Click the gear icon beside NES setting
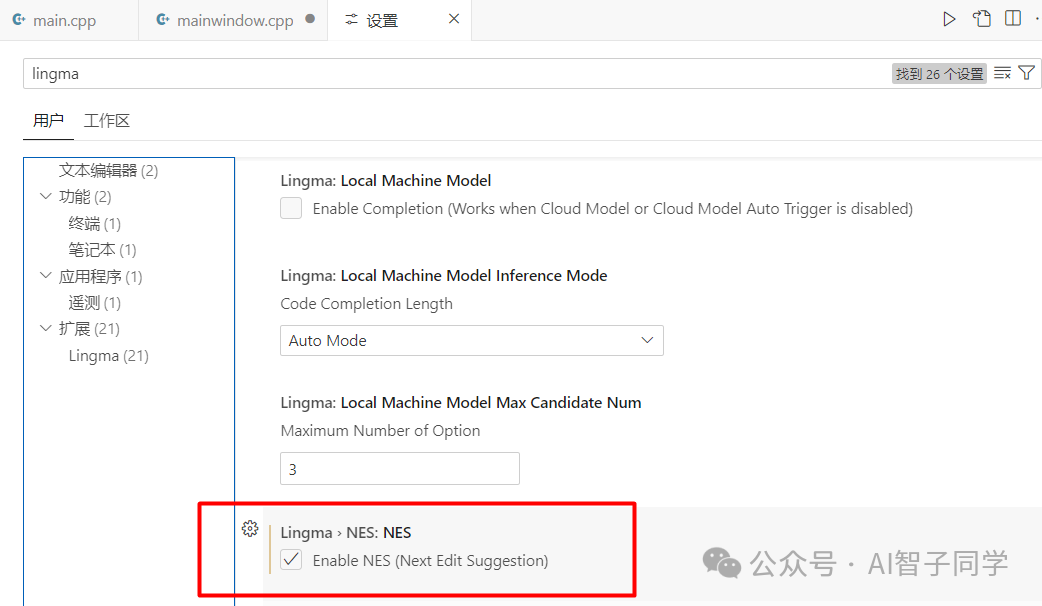The height and width of the screenshot is (606, 1042). [250, 529]
